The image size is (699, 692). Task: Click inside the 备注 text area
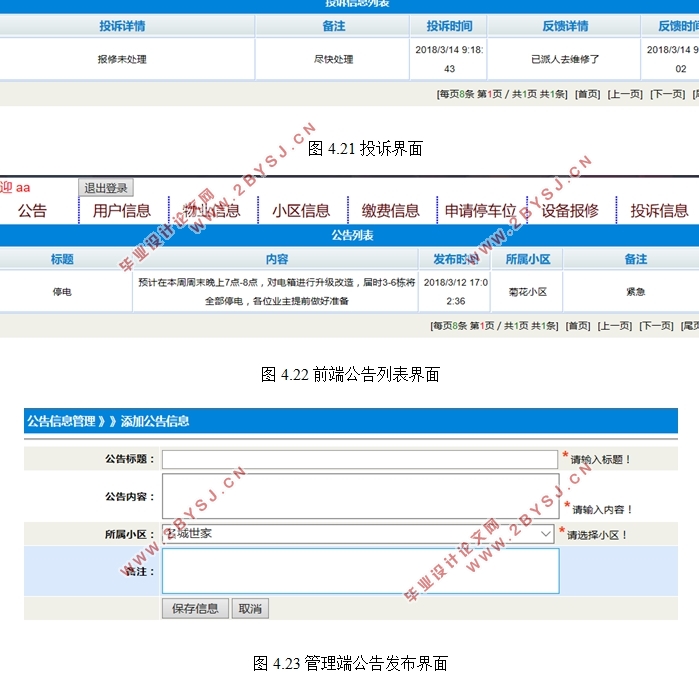[361, 571]
